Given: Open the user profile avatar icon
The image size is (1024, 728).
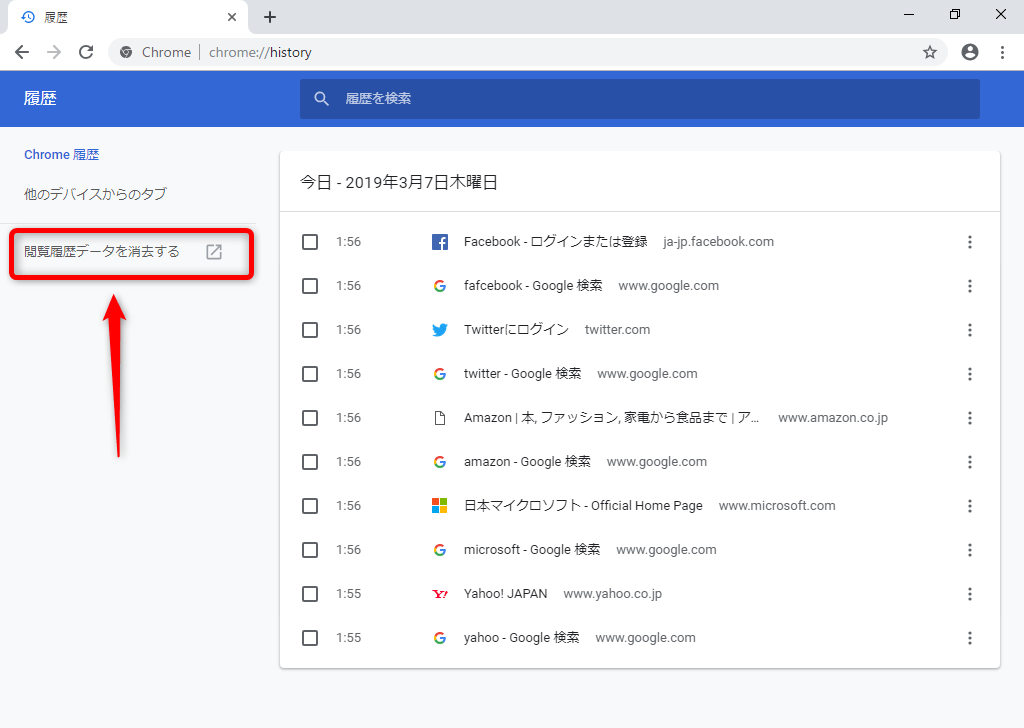Looking at the screenshot, I should tap(969, 52).
